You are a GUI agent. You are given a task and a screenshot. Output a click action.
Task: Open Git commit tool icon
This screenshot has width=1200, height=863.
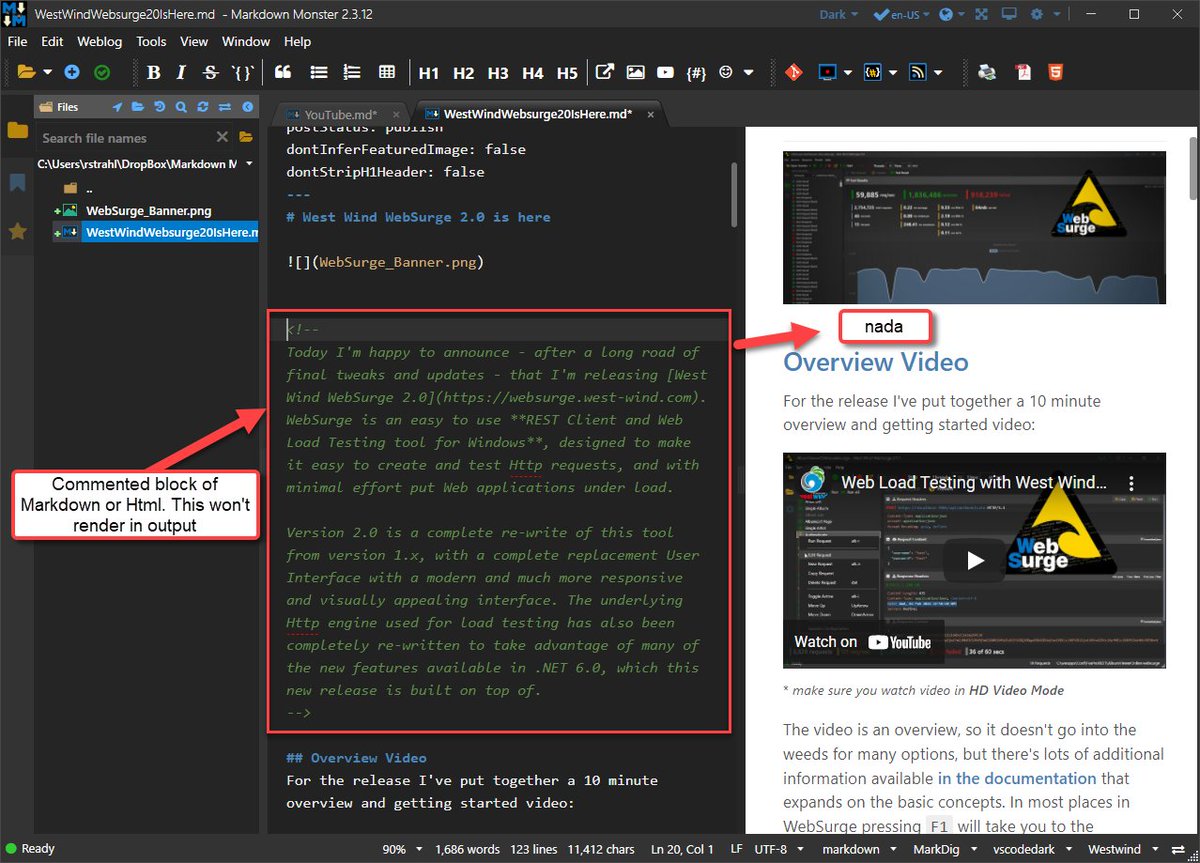(x=793, y=72)
